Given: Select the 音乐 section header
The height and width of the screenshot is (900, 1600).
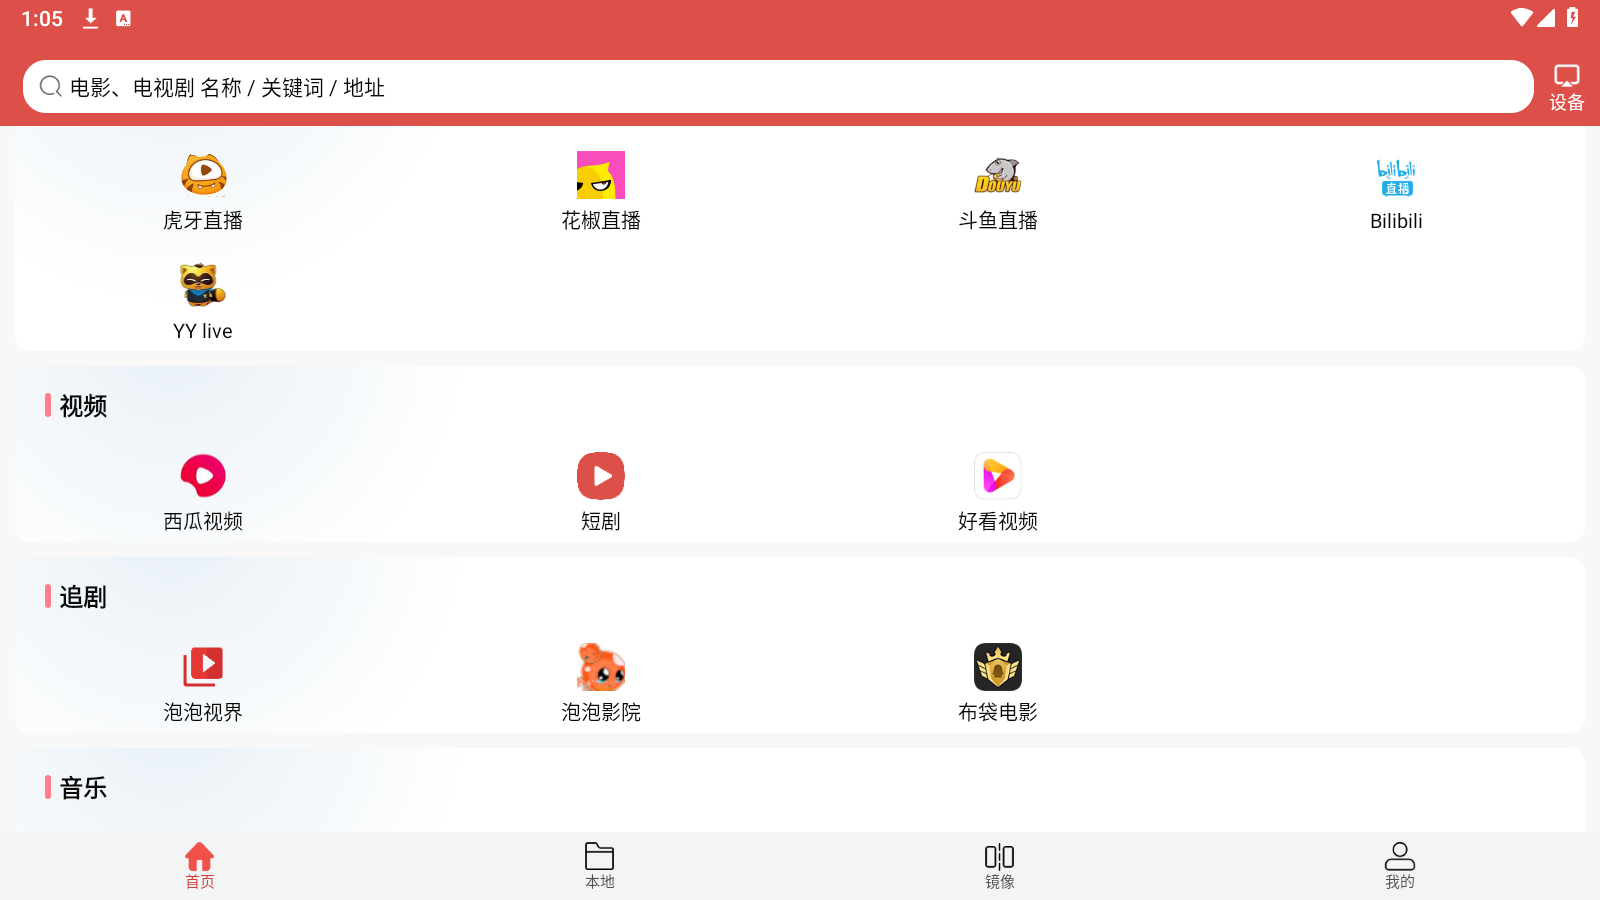Looking at the screenshot, I should (x=83, y=788).
